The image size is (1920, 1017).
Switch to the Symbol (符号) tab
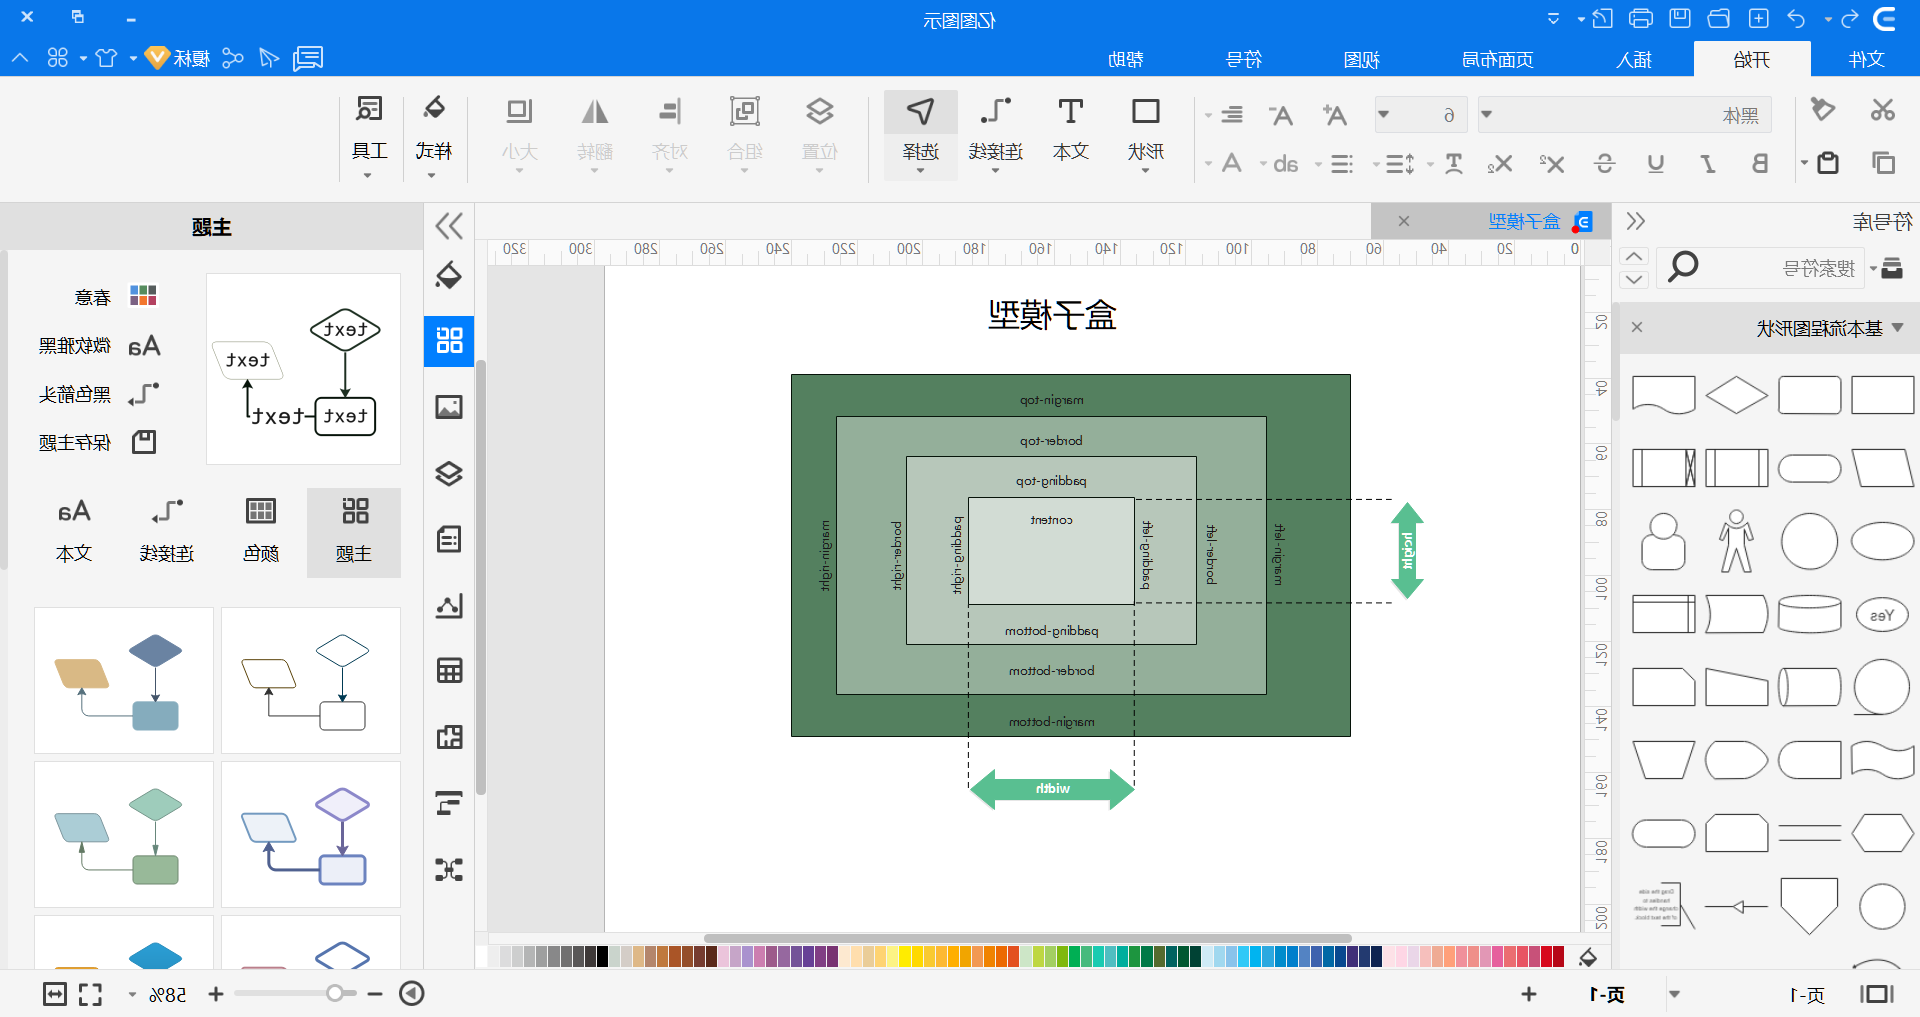click(1244, 59)
